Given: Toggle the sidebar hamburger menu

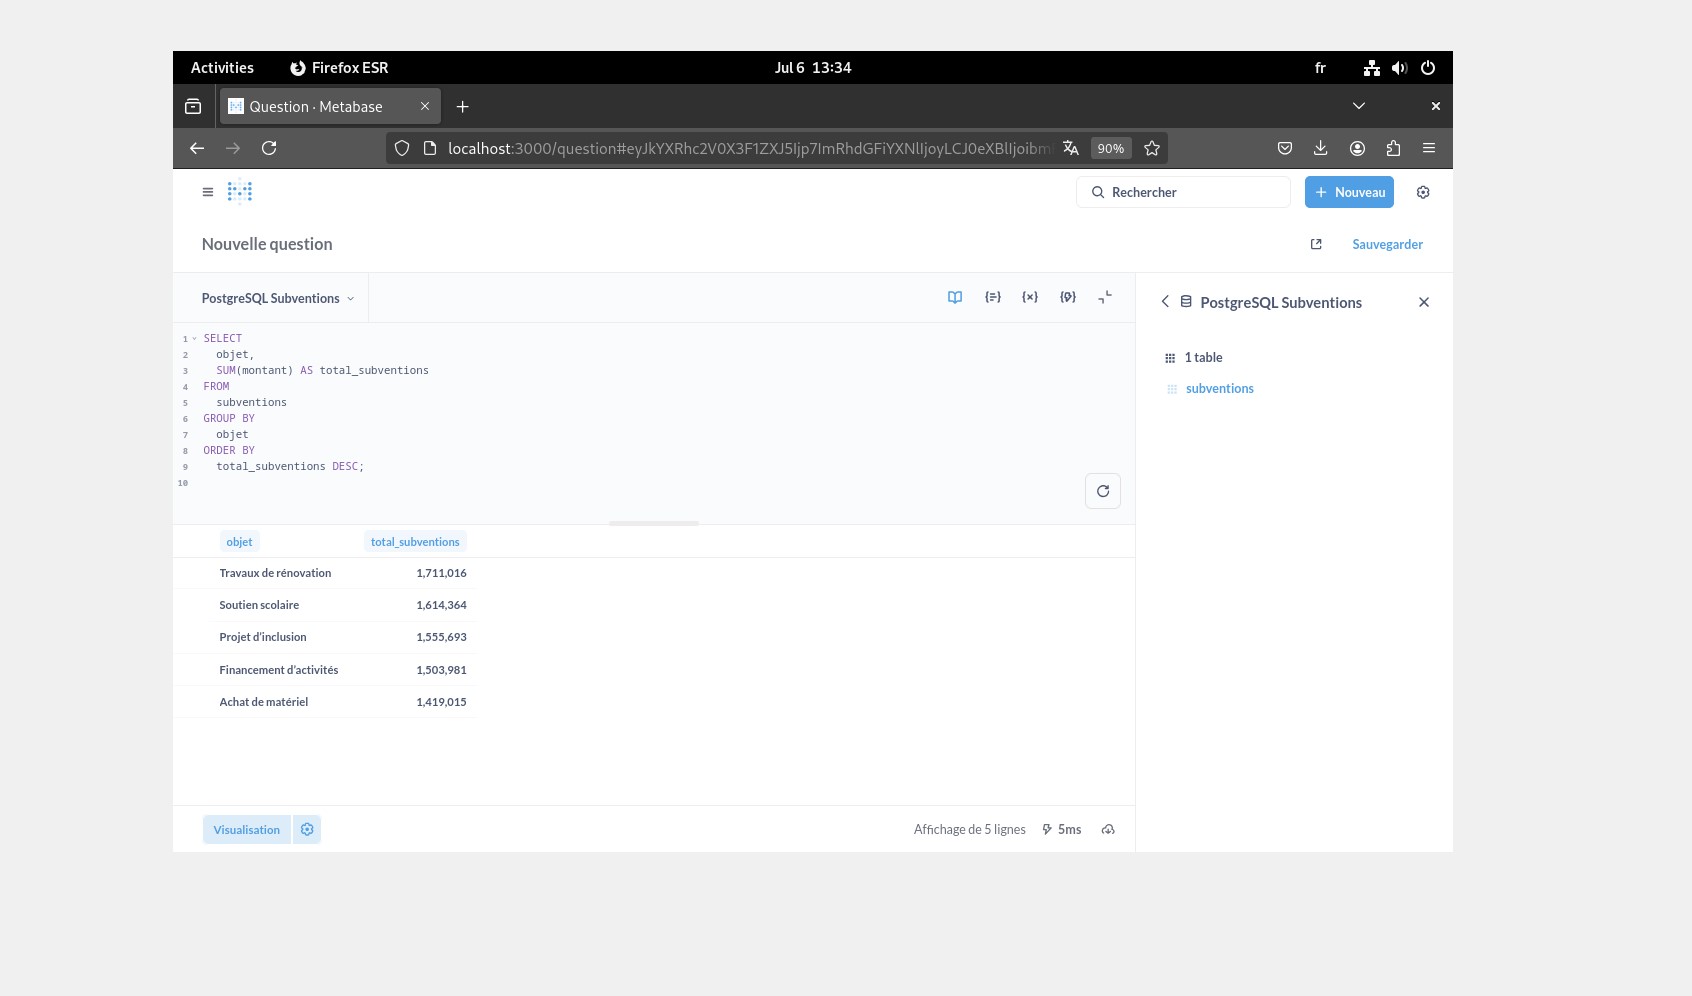Looking at the screenshot, I should (208, 192).
